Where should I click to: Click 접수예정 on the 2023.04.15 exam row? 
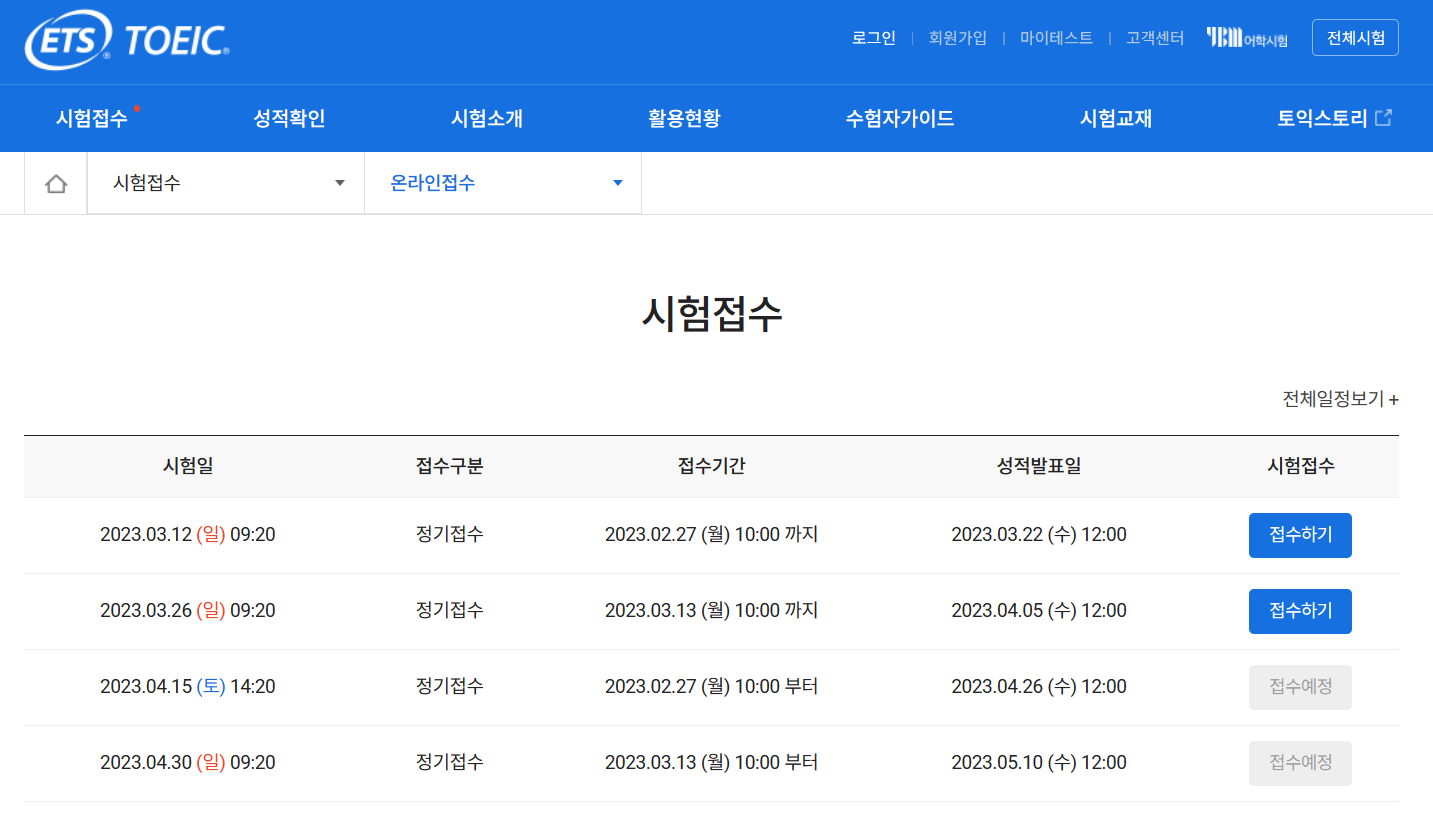(1300, 687)
